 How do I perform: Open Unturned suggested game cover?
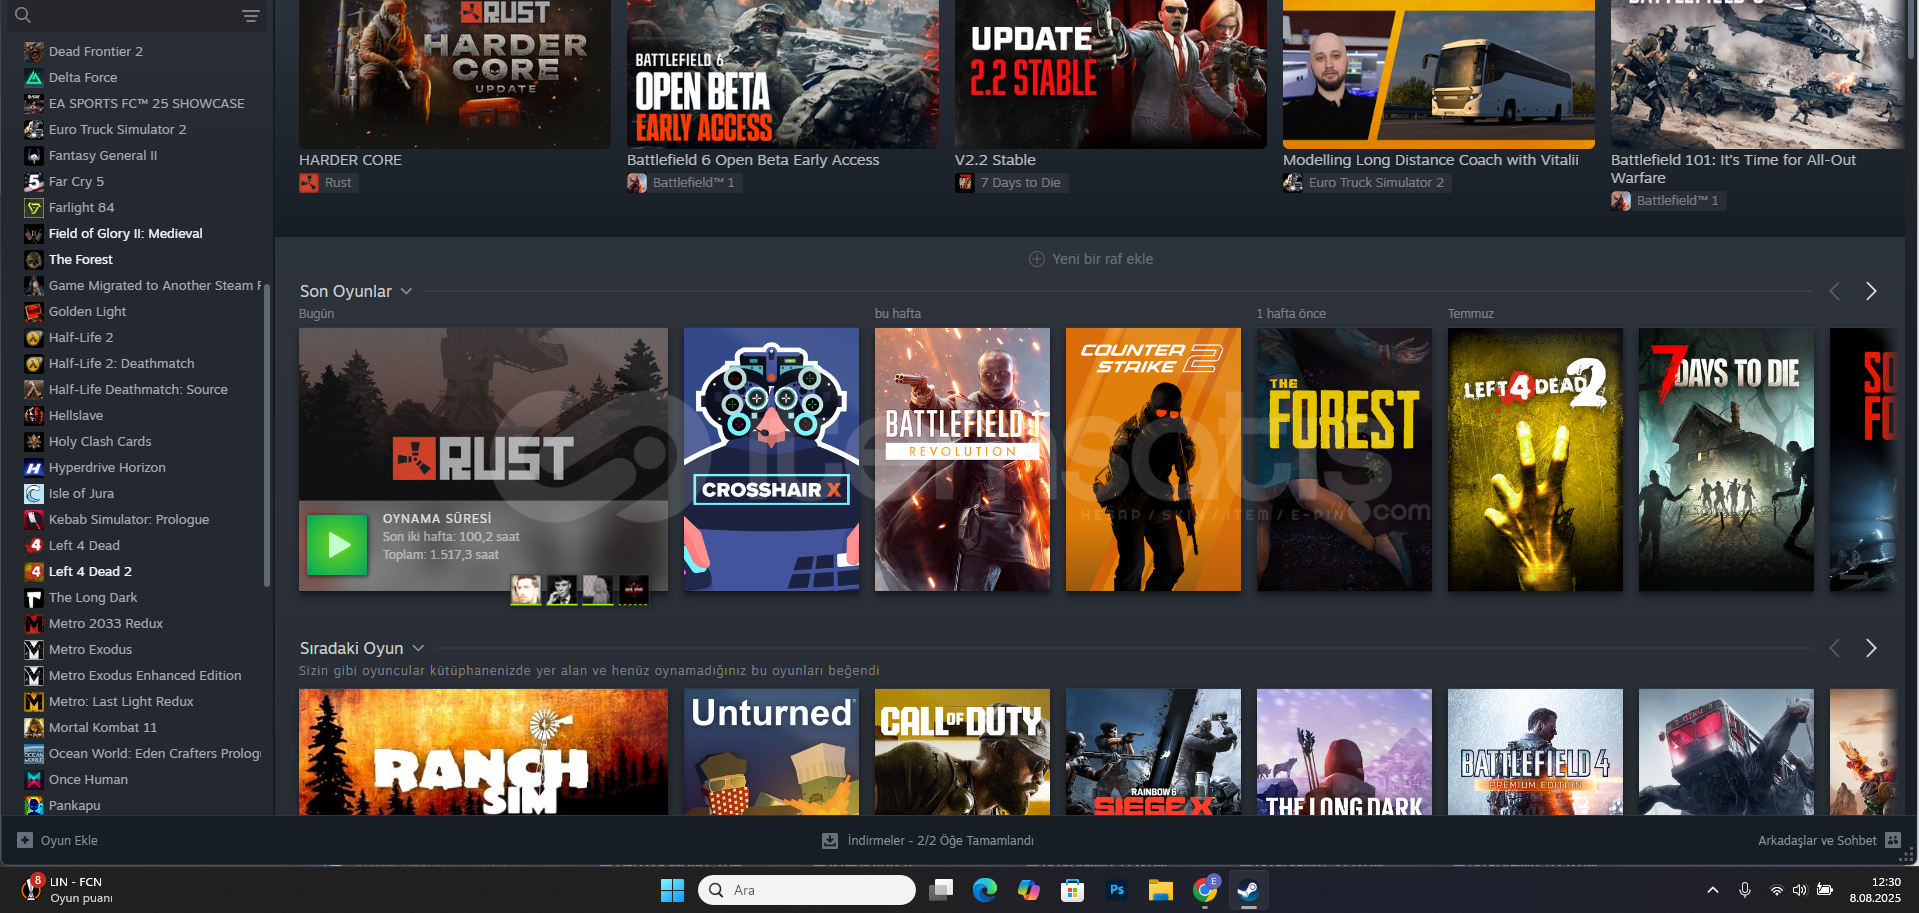pos(771,751)
